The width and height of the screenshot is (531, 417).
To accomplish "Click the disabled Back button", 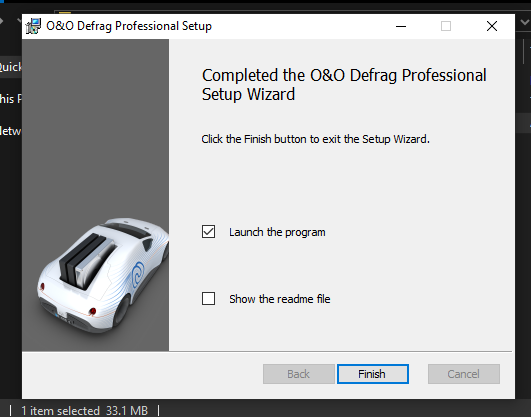I will (299, 374).
